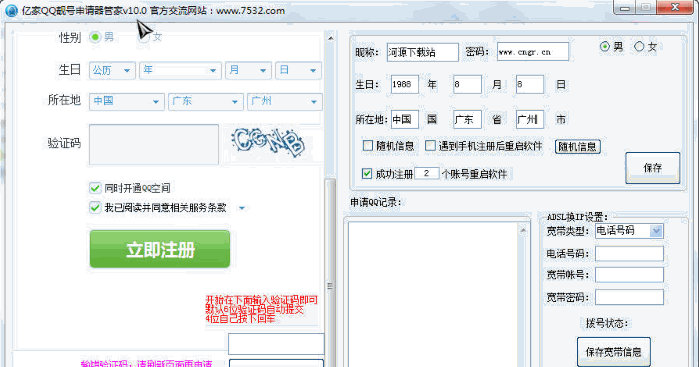Click the app logo icon in title bar

tap(11, 10)
